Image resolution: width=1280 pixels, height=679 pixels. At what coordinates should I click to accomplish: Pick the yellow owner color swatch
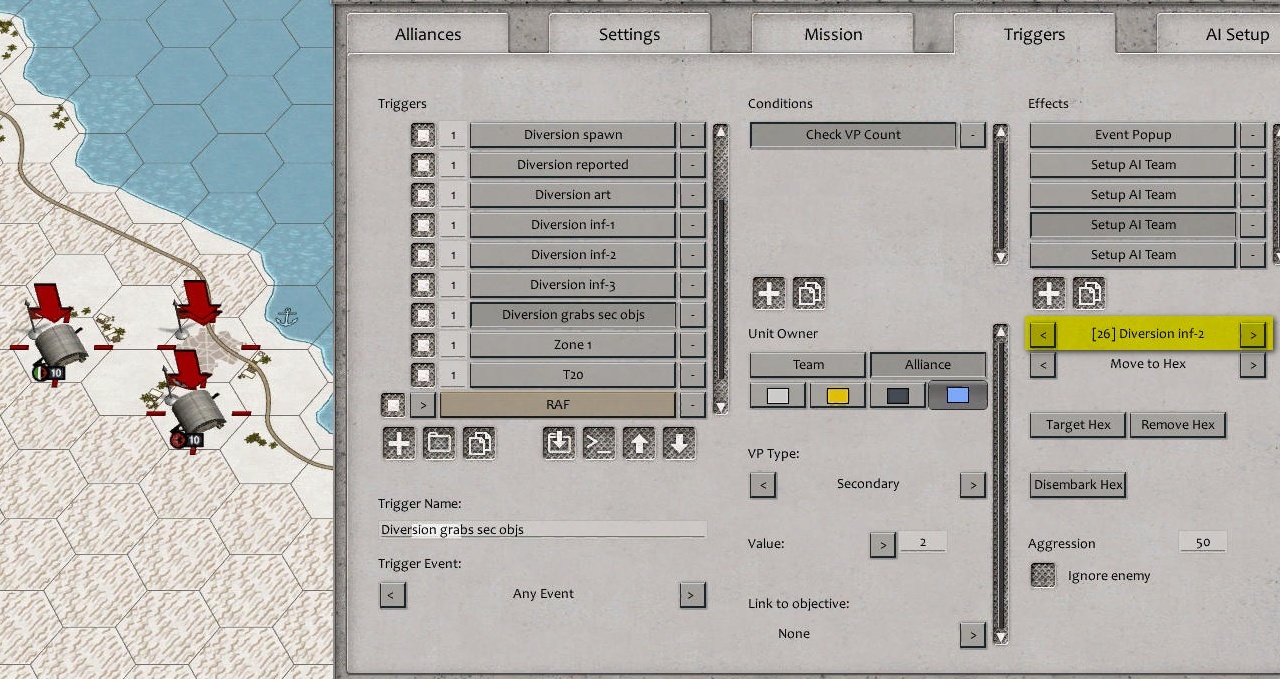[837, 396]
